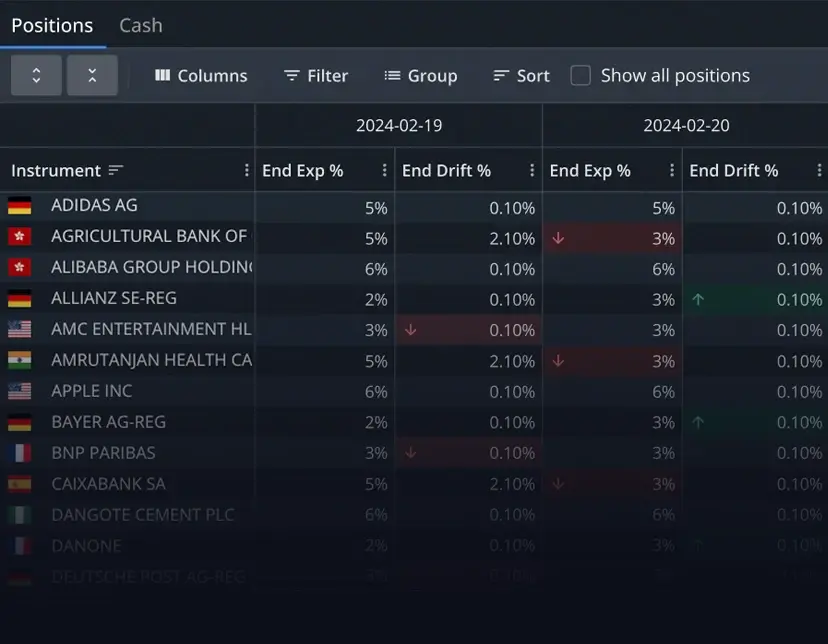Open column menu for 2024-02-19 End Exp %
Image resolution: width=828 pixels, height=644 pixels.
(385, 171)
